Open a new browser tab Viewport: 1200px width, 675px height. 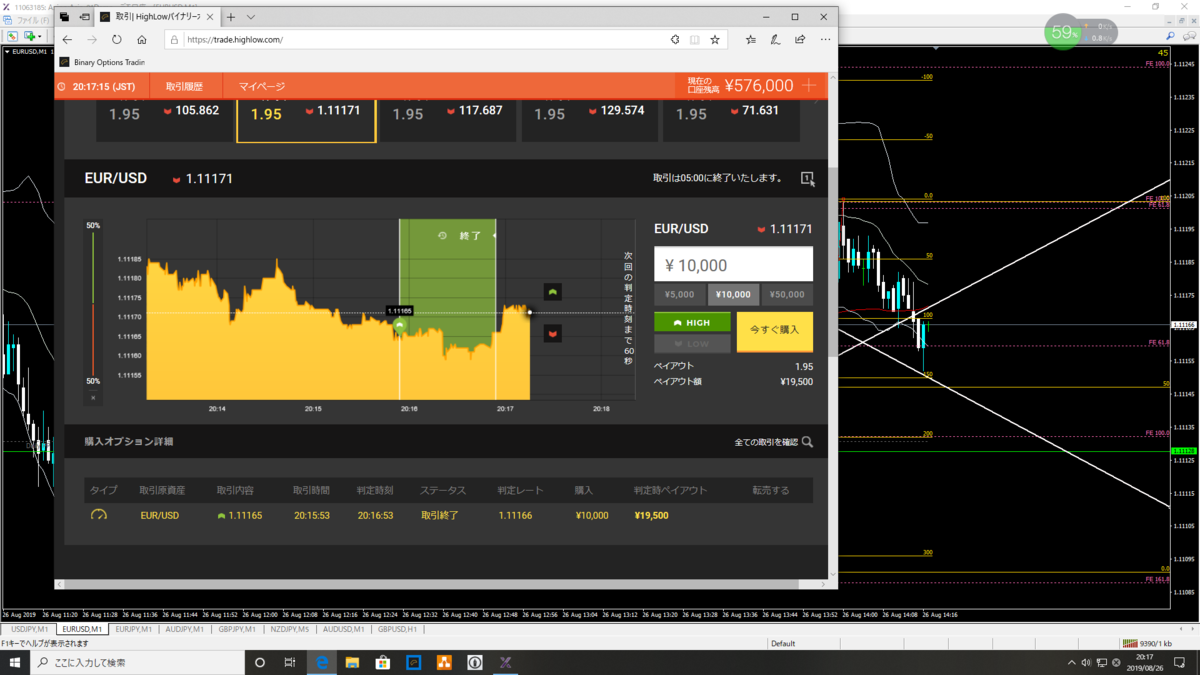[x=231, y=17]
